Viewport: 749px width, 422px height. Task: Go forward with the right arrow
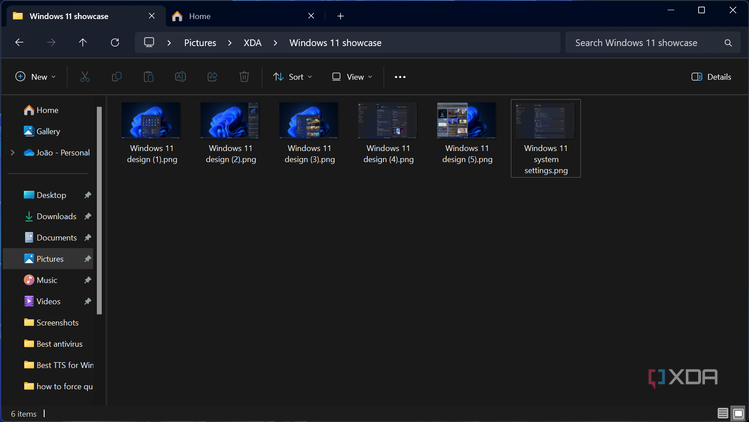pyautogui.click(x=51, y=43)
